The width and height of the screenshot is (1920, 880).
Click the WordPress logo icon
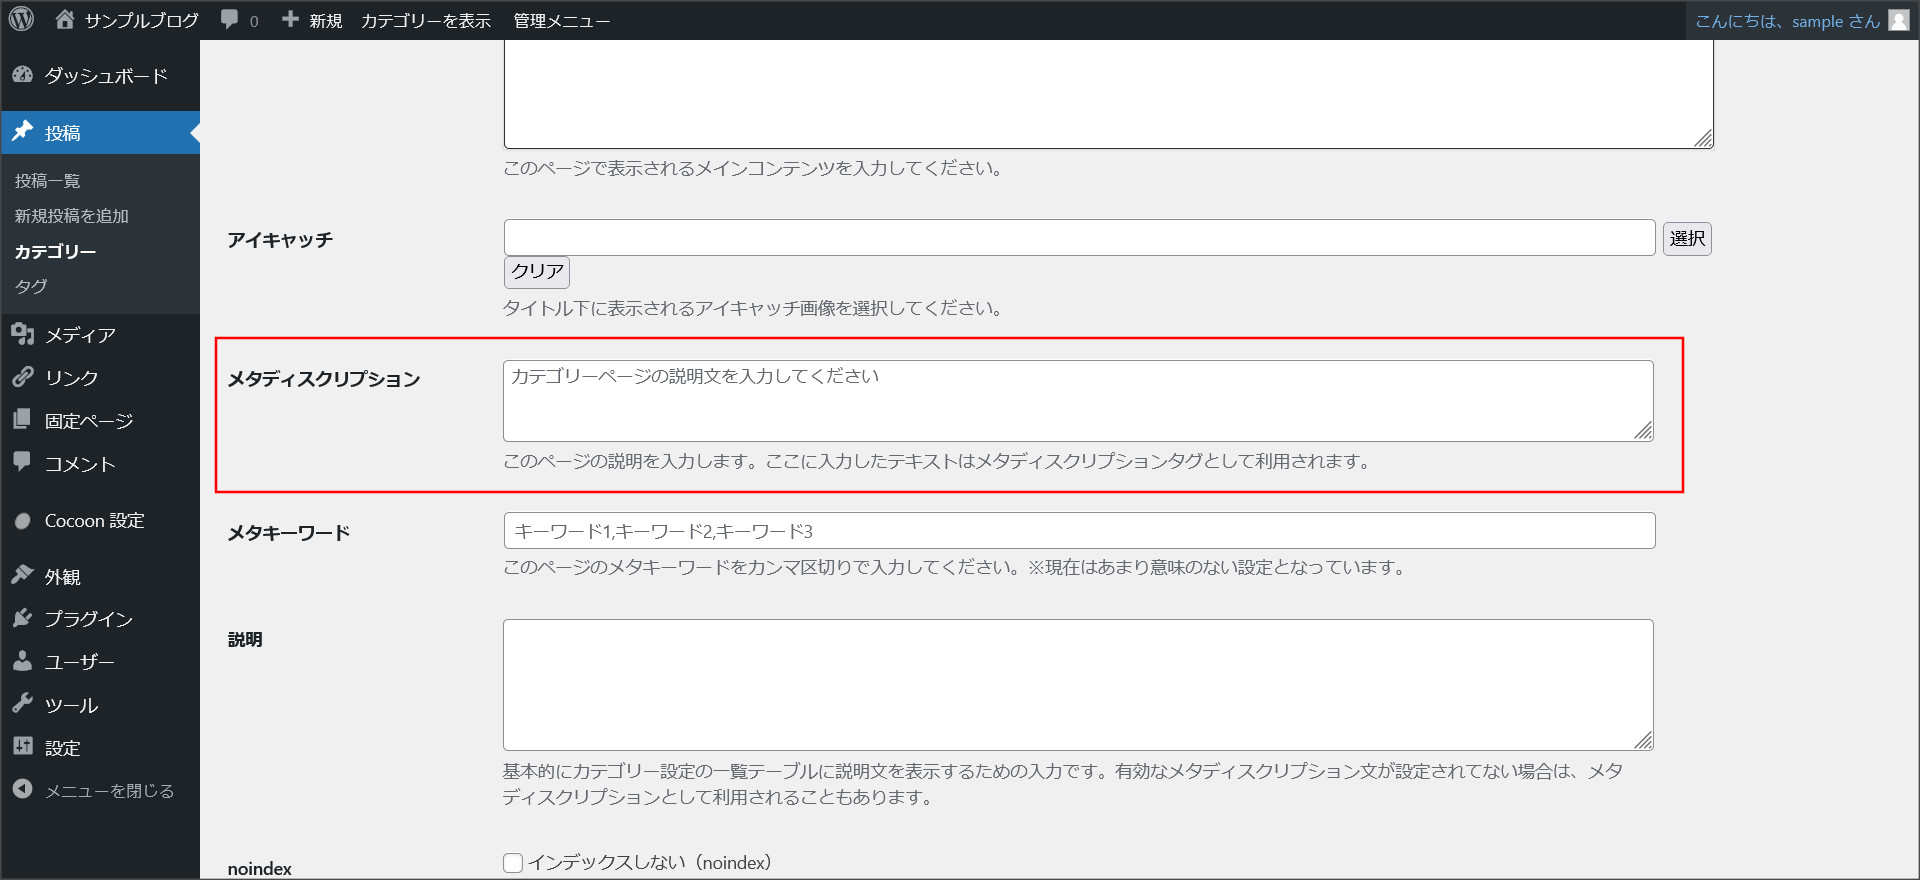21,19
